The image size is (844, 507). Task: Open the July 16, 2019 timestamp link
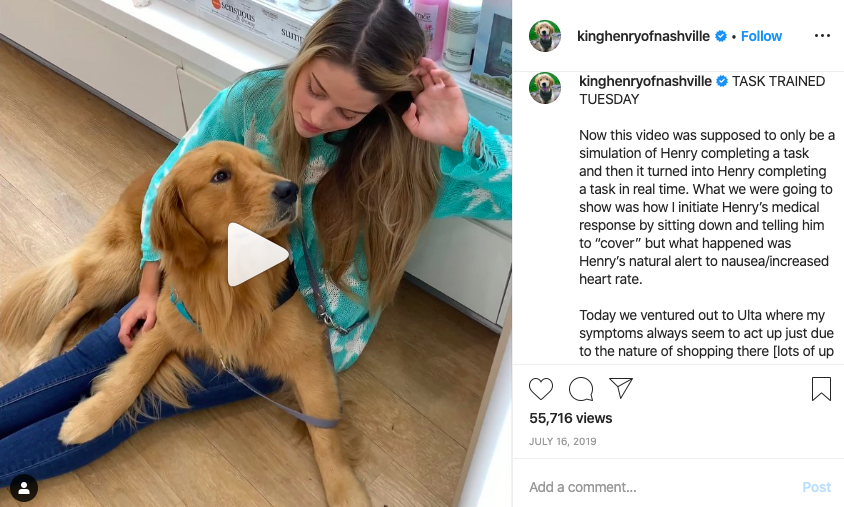coord(562,441)
